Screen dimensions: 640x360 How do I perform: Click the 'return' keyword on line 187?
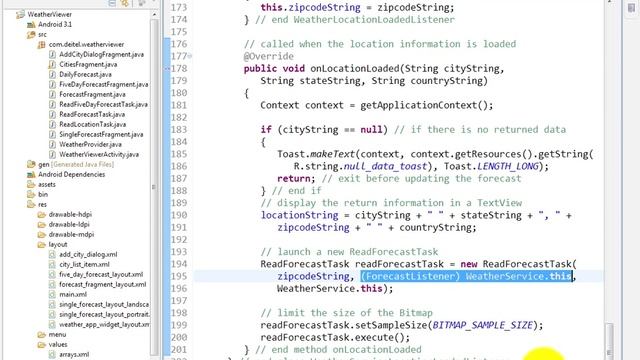293,179
